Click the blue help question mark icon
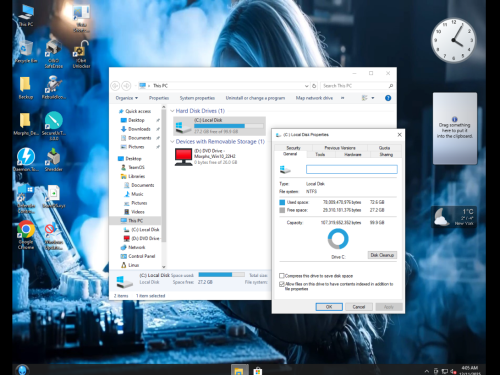Viewport: 500px width, 375px height. click(388, 98)
